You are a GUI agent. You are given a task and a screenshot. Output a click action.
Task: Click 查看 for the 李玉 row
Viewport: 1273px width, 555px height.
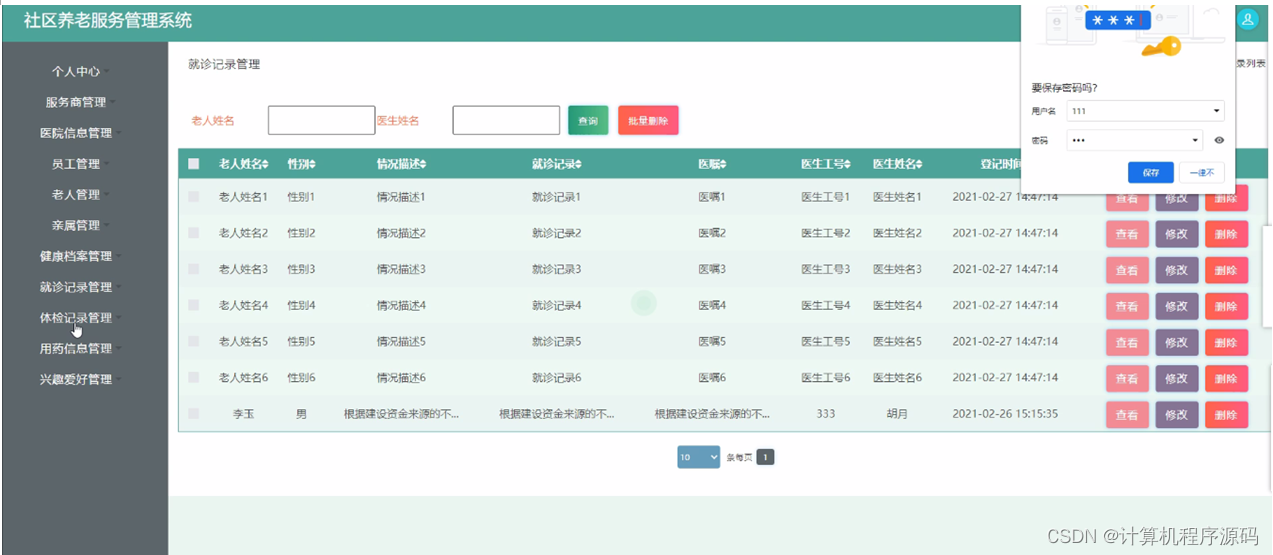pyautogui.click(x=1127, y=414)
